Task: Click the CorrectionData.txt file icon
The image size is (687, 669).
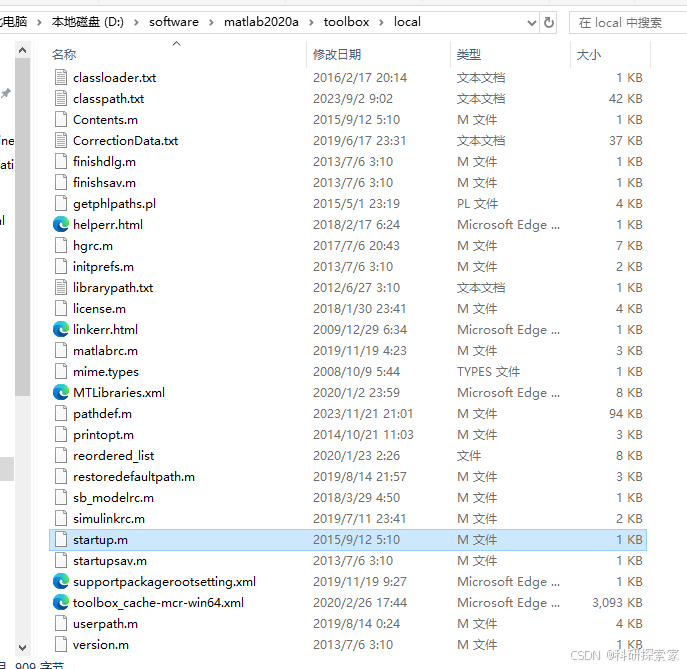Action: pyautogui.click(x=61, y=141)
